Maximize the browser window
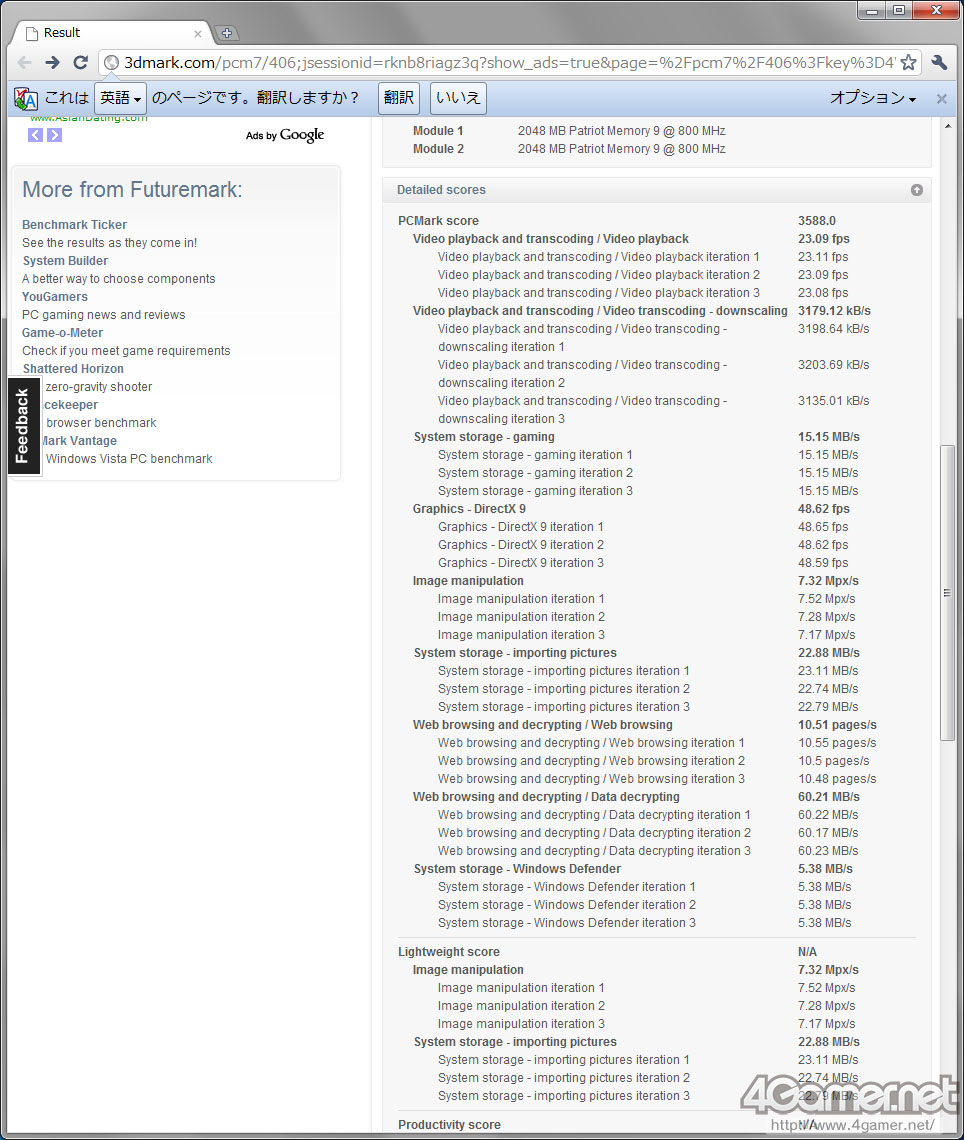The image size is (965, 1140). (900, 10)
